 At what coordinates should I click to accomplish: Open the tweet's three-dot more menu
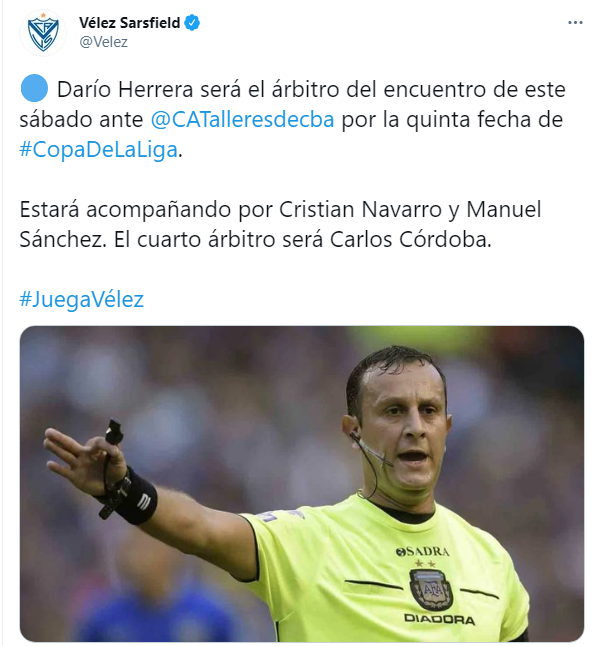click(575, 23)
